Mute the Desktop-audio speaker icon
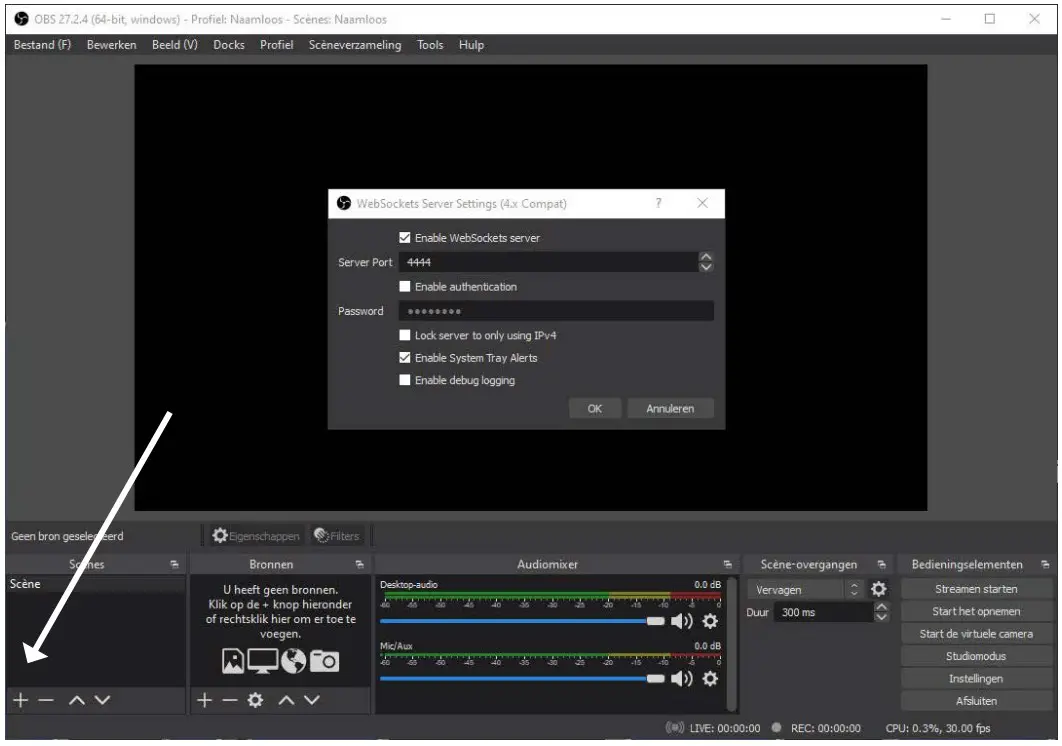The width and height of the screenshot is (1062, 746). click(681, 621)
